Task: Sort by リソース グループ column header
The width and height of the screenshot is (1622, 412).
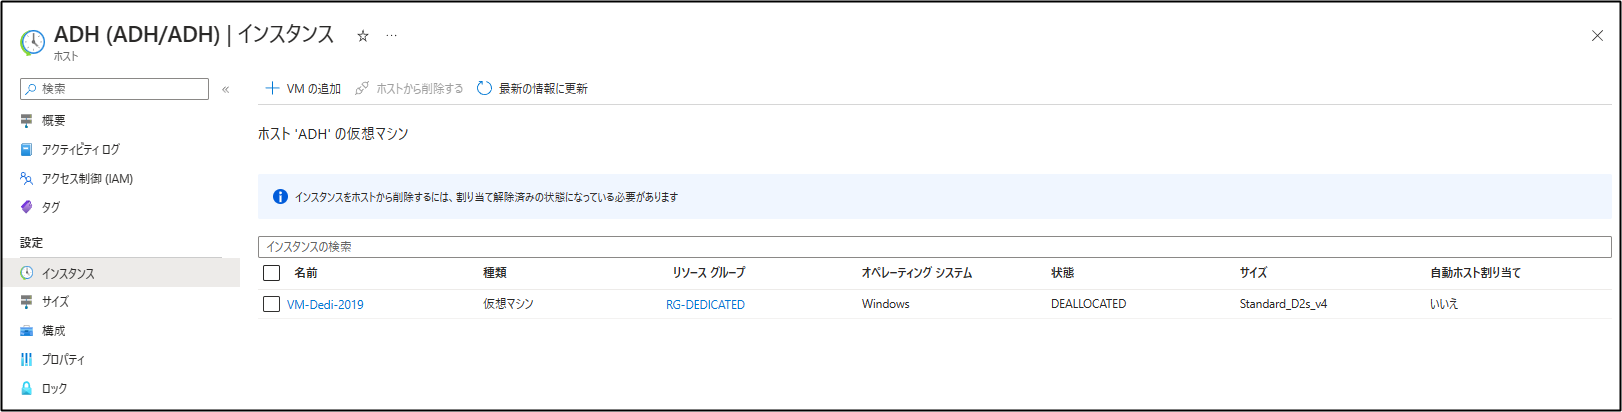Action: tap(708, 273)
